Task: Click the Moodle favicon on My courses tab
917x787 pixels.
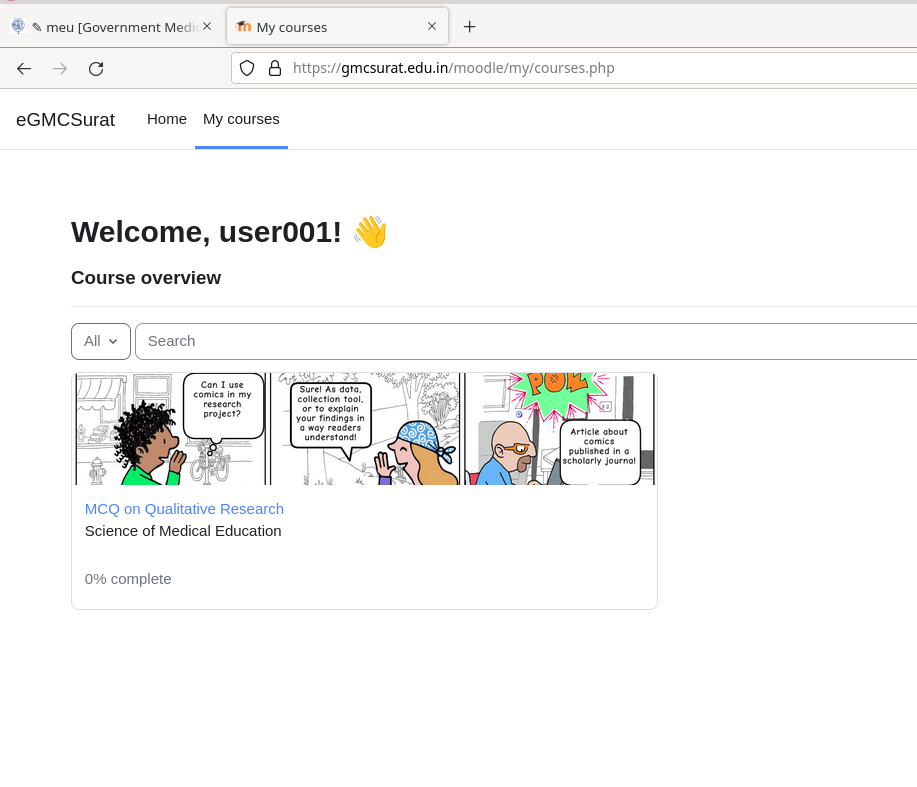Action: click(x=244, y=27)
